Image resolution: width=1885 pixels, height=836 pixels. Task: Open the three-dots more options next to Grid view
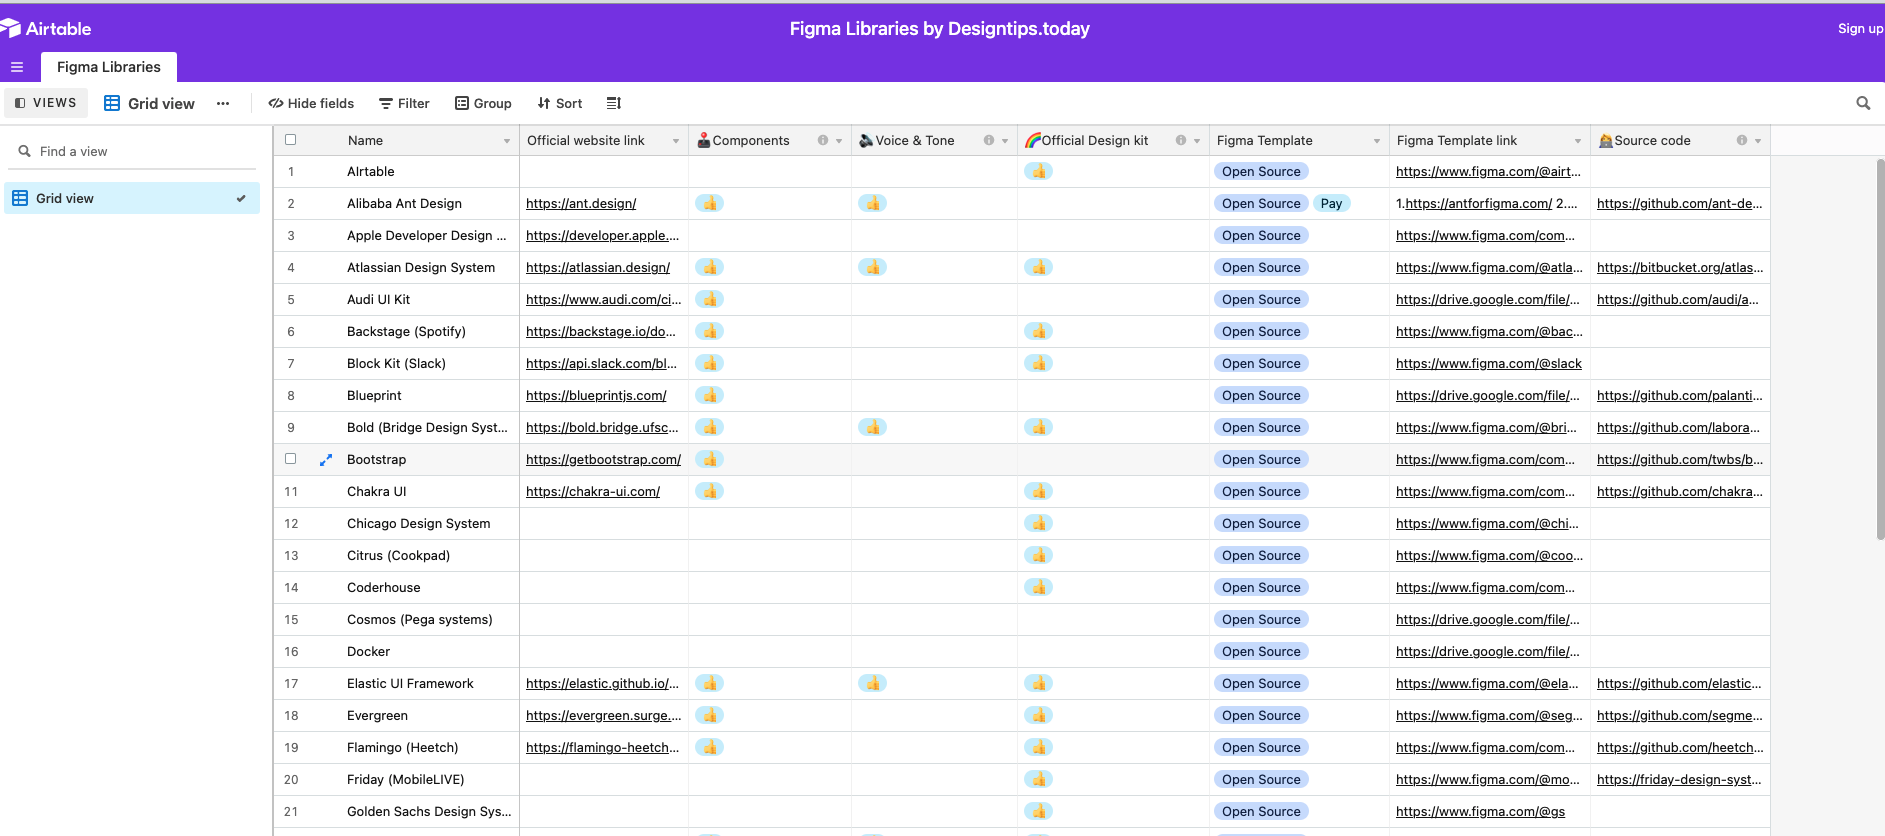(x=223, y=103)
